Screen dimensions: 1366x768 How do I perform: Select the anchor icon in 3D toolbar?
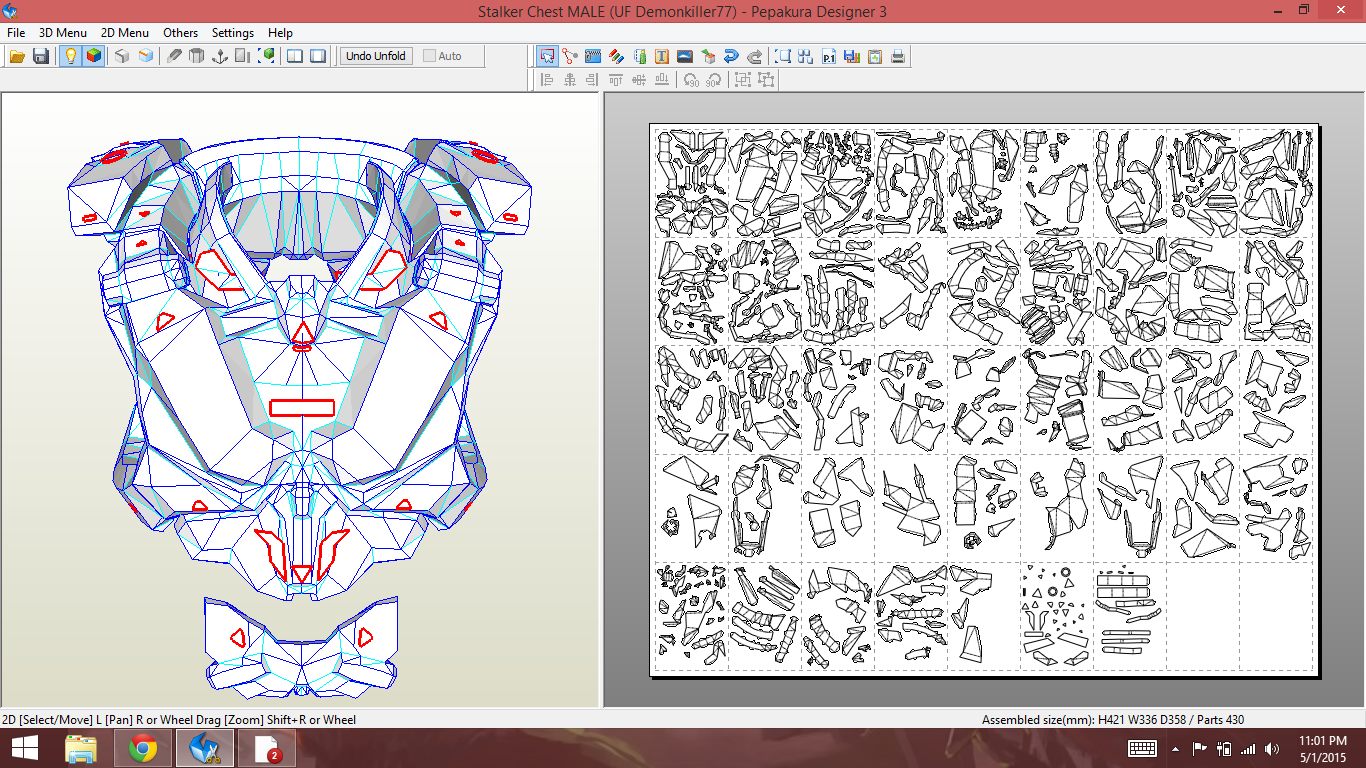click(x=220, y=56)
